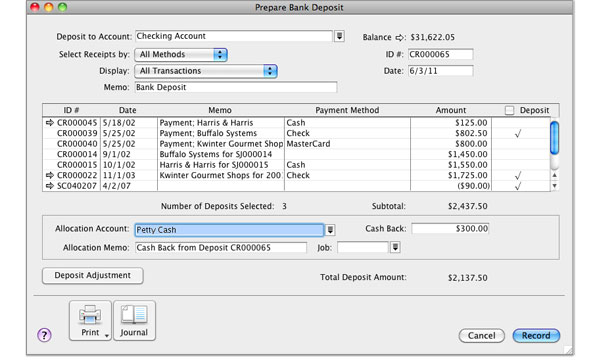Open the Allocation Account list arrow

pos(330,230)
